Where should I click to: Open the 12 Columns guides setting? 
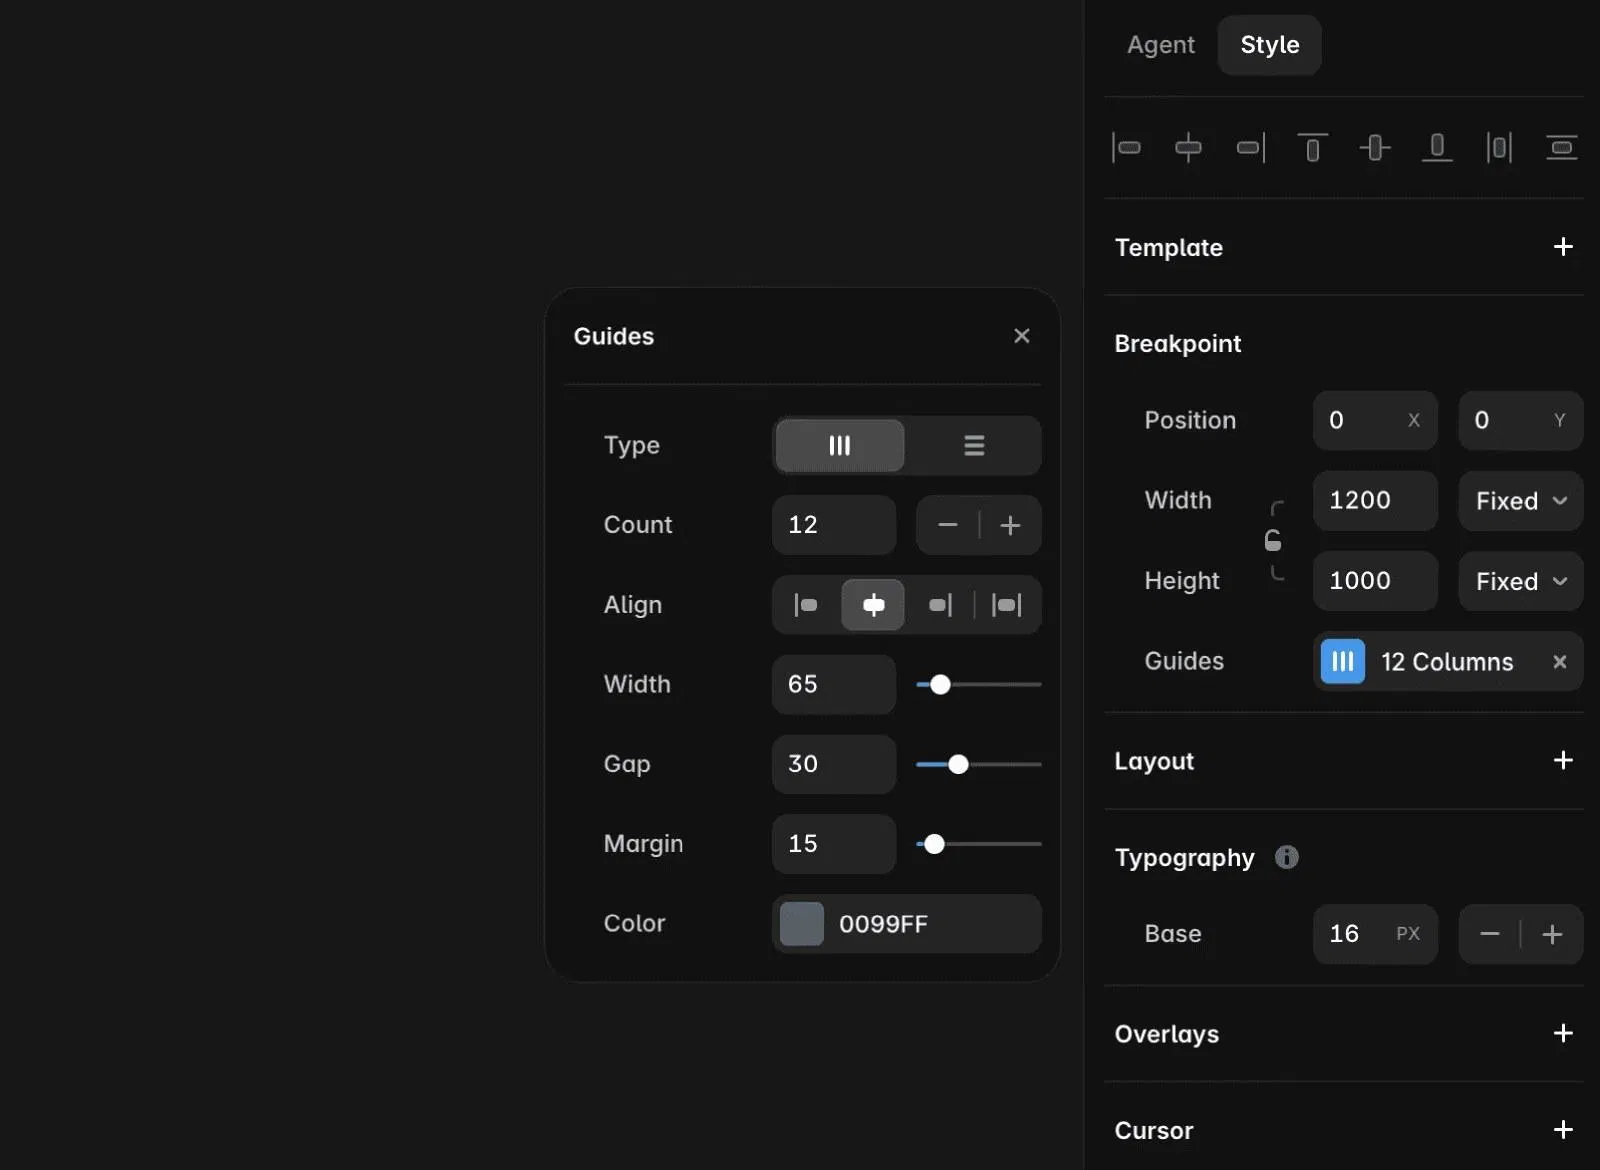1447,662
